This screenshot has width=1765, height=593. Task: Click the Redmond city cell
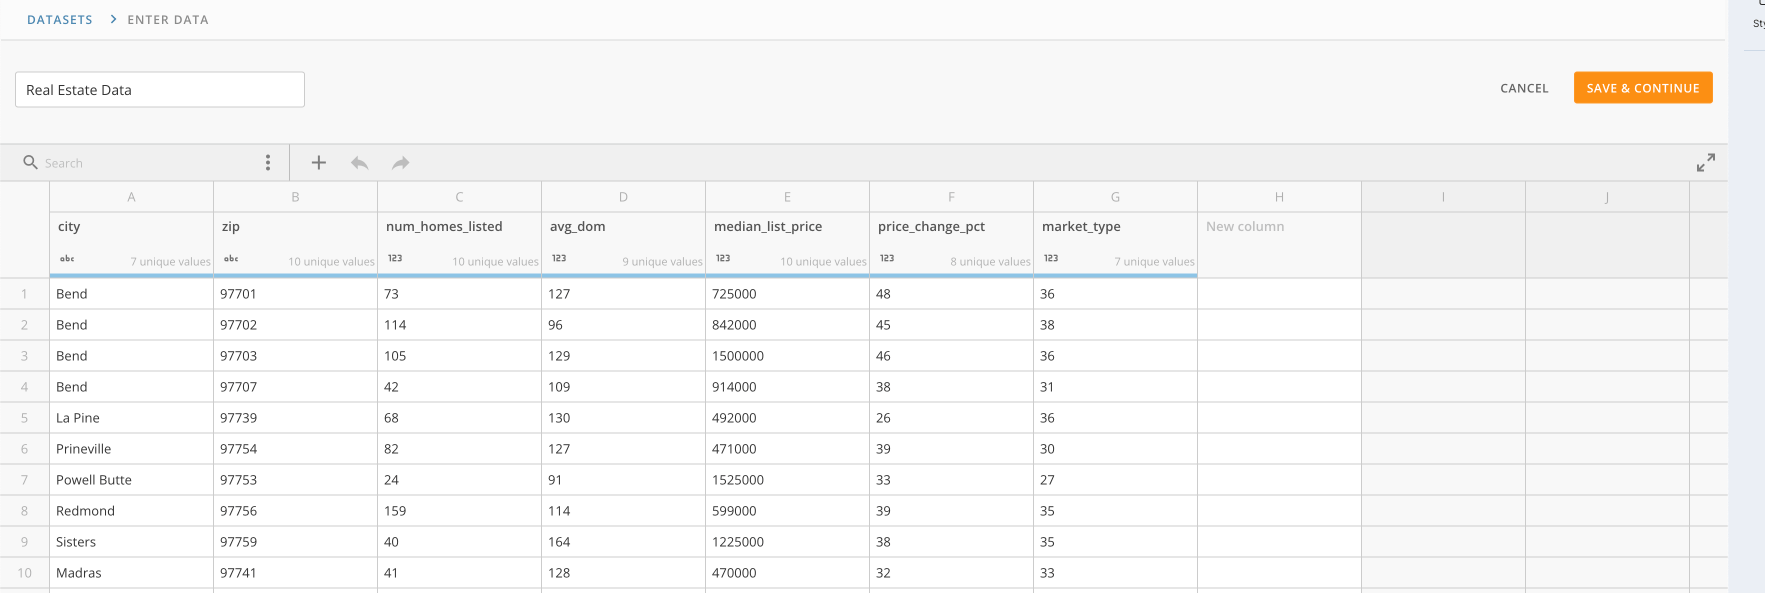tap(131, 511)
